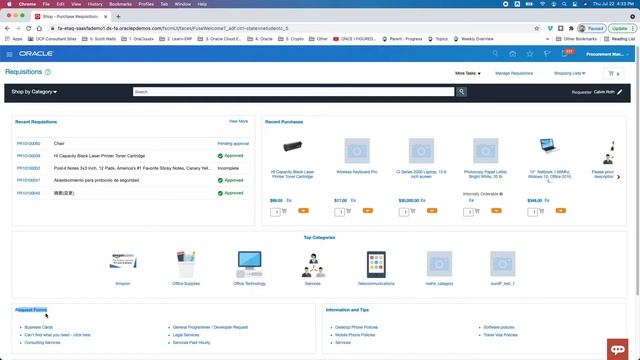
Task: Click the page vertical scrollbar
Action: [637, 171]
